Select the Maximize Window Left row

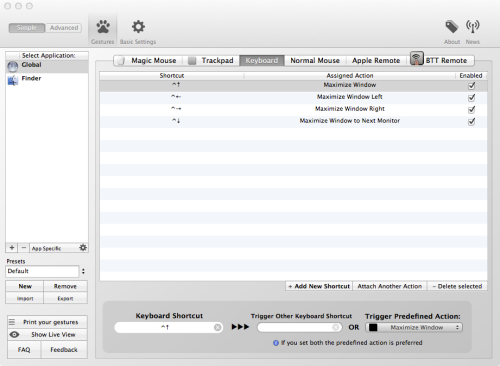[293, 98]
